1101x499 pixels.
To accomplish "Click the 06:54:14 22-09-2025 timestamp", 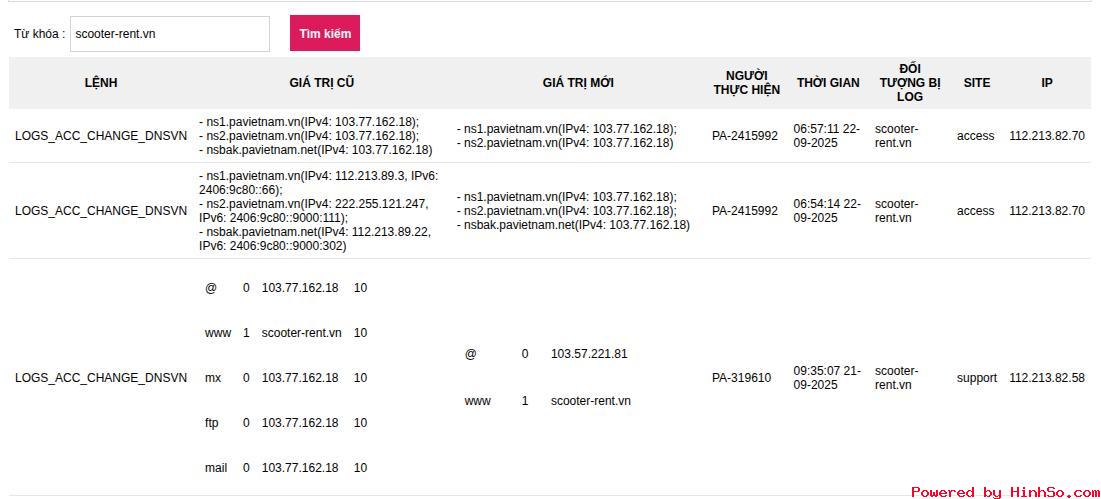I will tap(827, 211).
